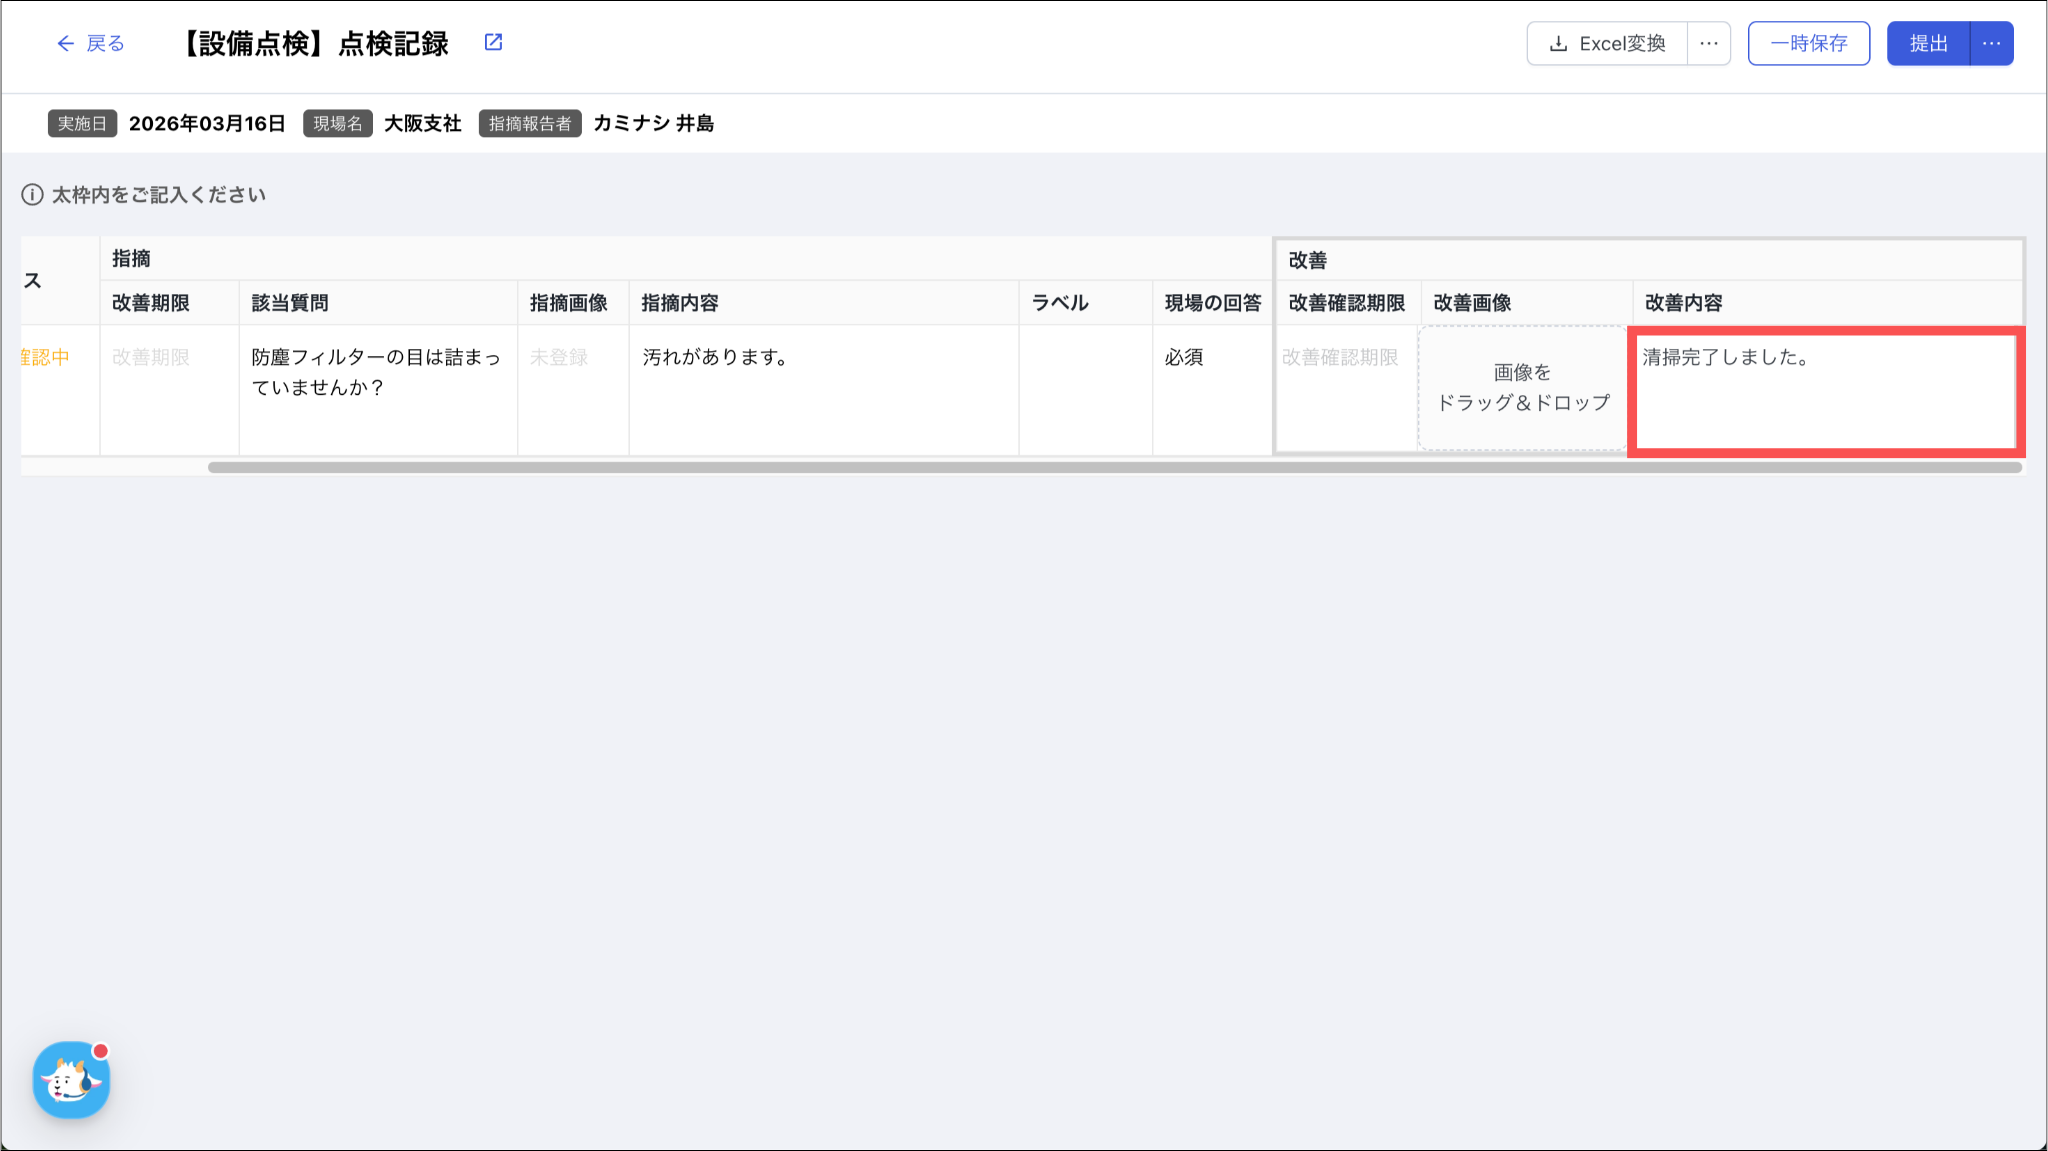Screen dimensions: 2048x1151
Task: Expand the options menu beside 提出
Action: 1991,44
